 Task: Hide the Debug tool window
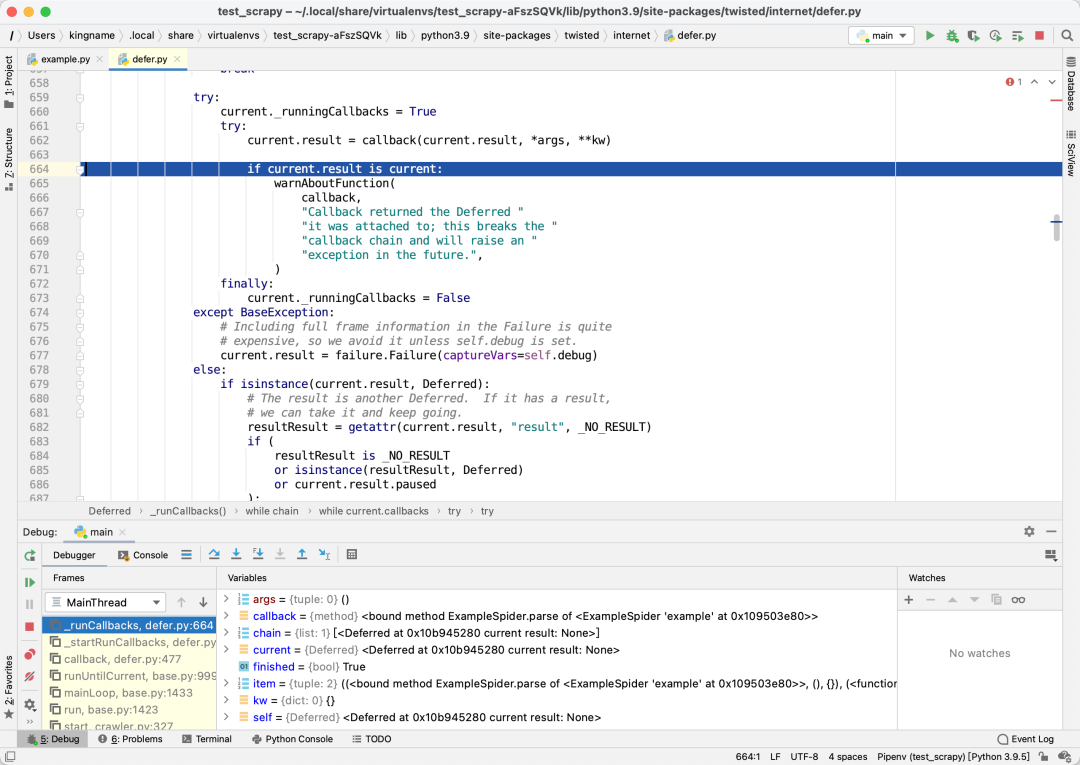(x=1051, y=532)
